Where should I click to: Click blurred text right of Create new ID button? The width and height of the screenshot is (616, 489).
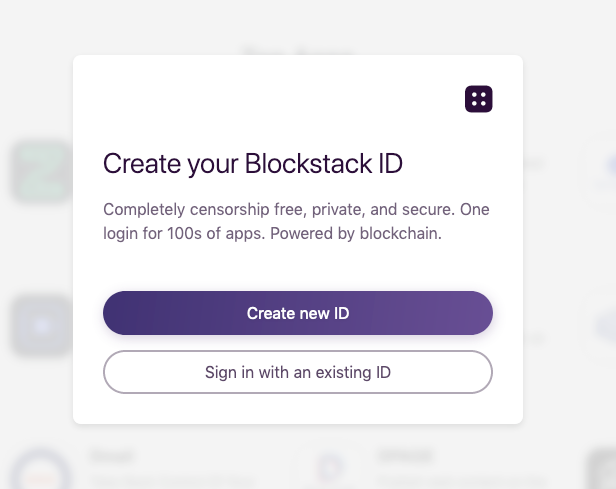point(535,338)
